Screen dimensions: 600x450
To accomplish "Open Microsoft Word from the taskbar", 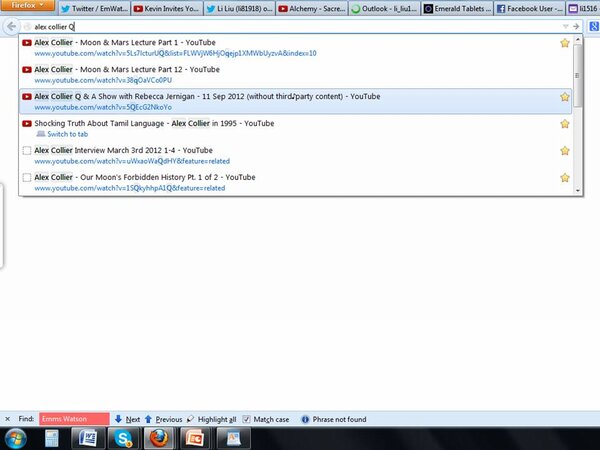I will [x=88, y=439].
